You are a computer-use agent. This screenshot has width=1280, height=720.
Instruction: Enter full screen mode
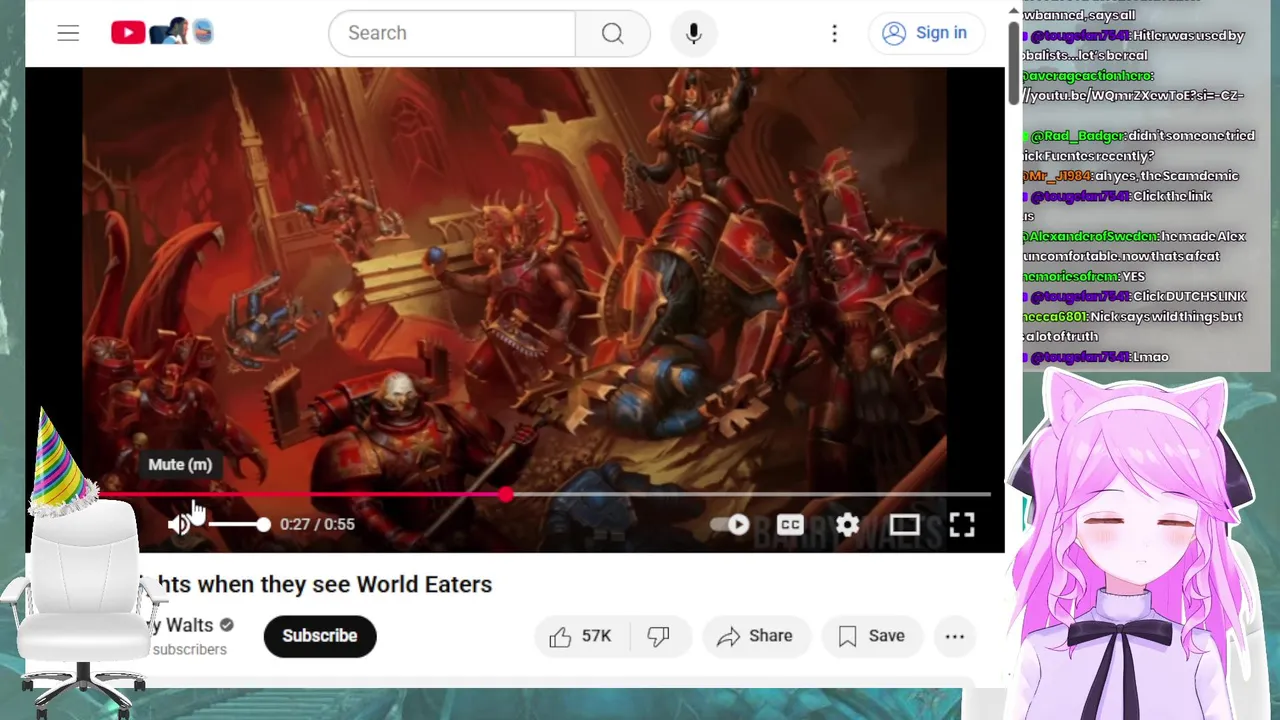point(962,524)
